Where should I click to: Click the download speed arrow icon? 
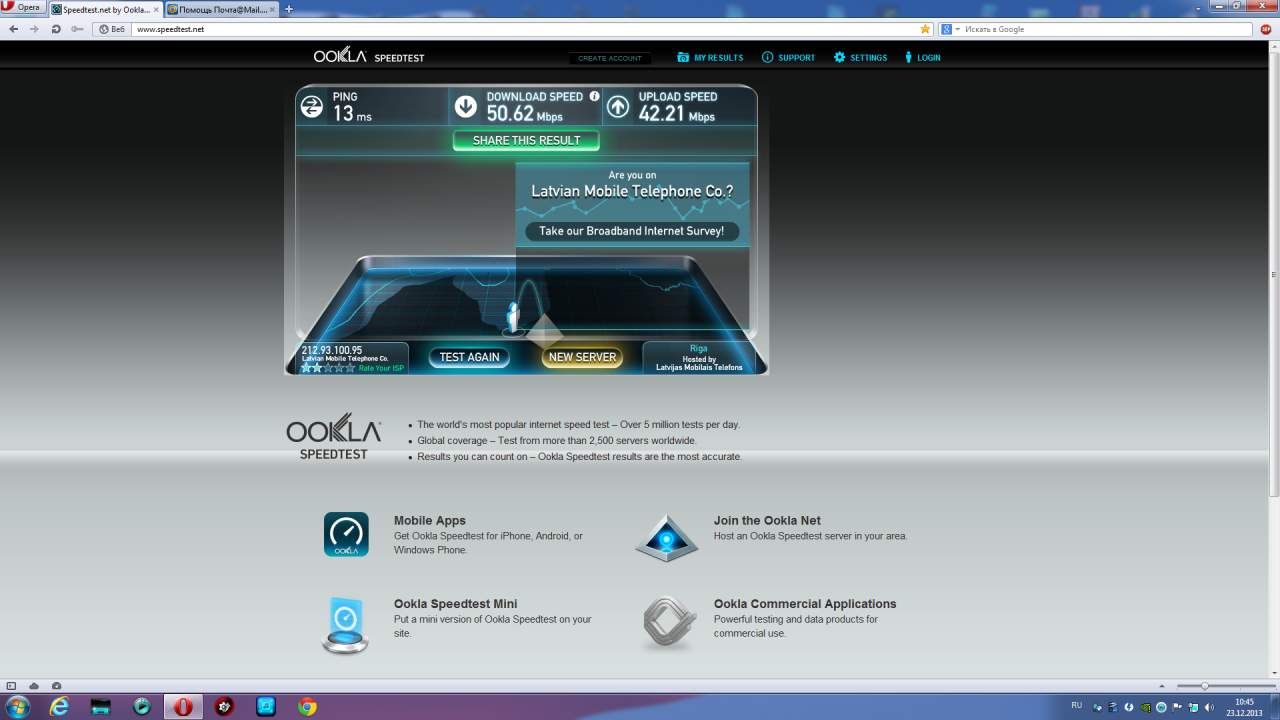pyautogui.click(x=465, y=106)
